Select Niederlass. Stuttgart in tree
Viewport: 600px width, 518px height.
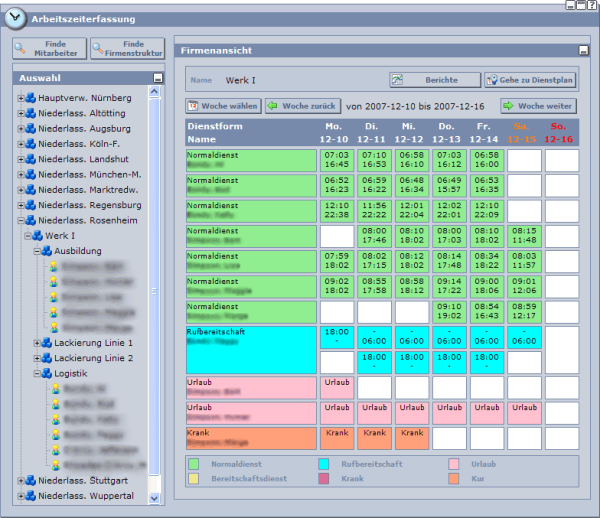pyautogui.click(x=83, y=481)
